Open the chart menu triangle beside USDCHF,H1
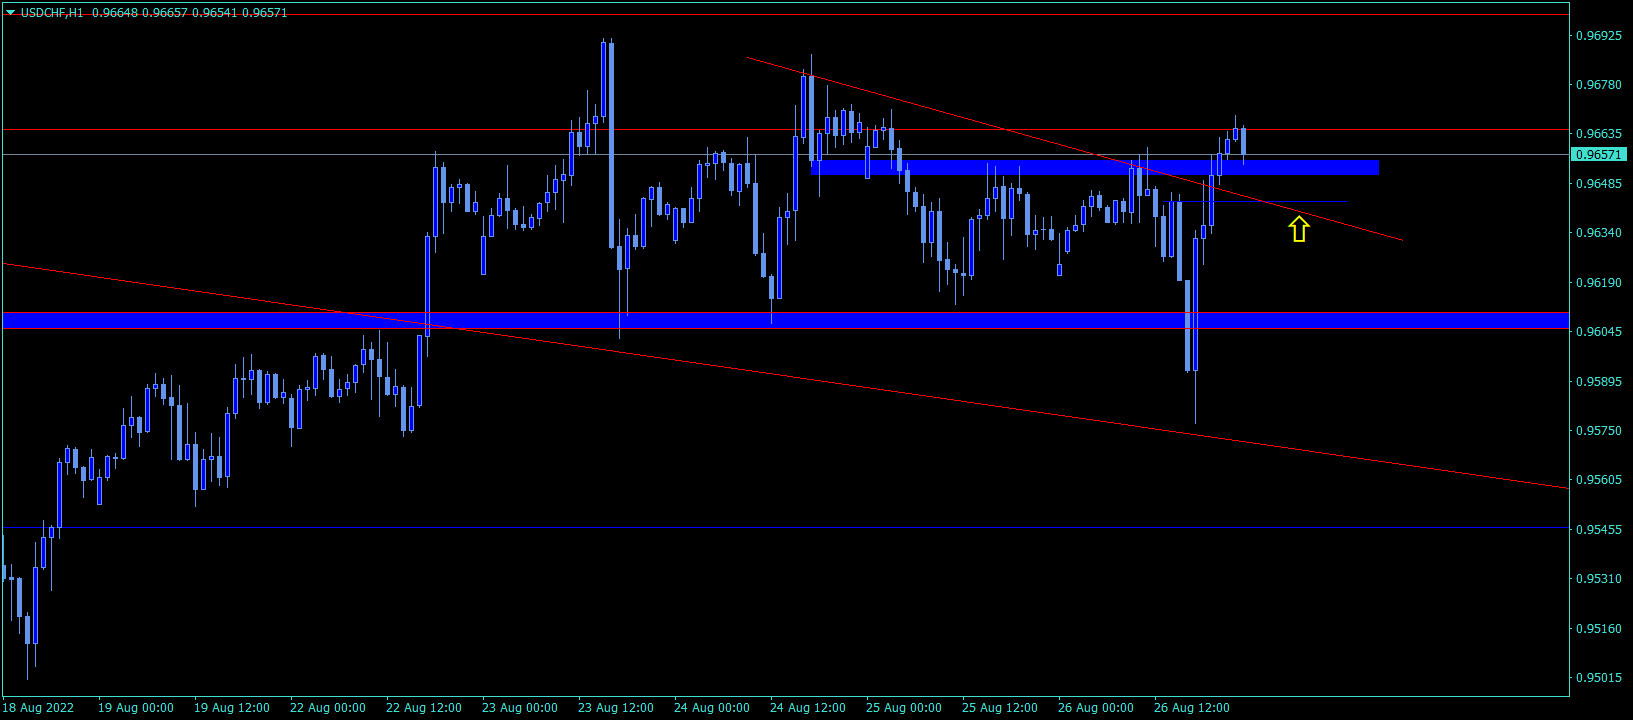The height and width of the screenshot is (720, 1633). pos(10,13)
